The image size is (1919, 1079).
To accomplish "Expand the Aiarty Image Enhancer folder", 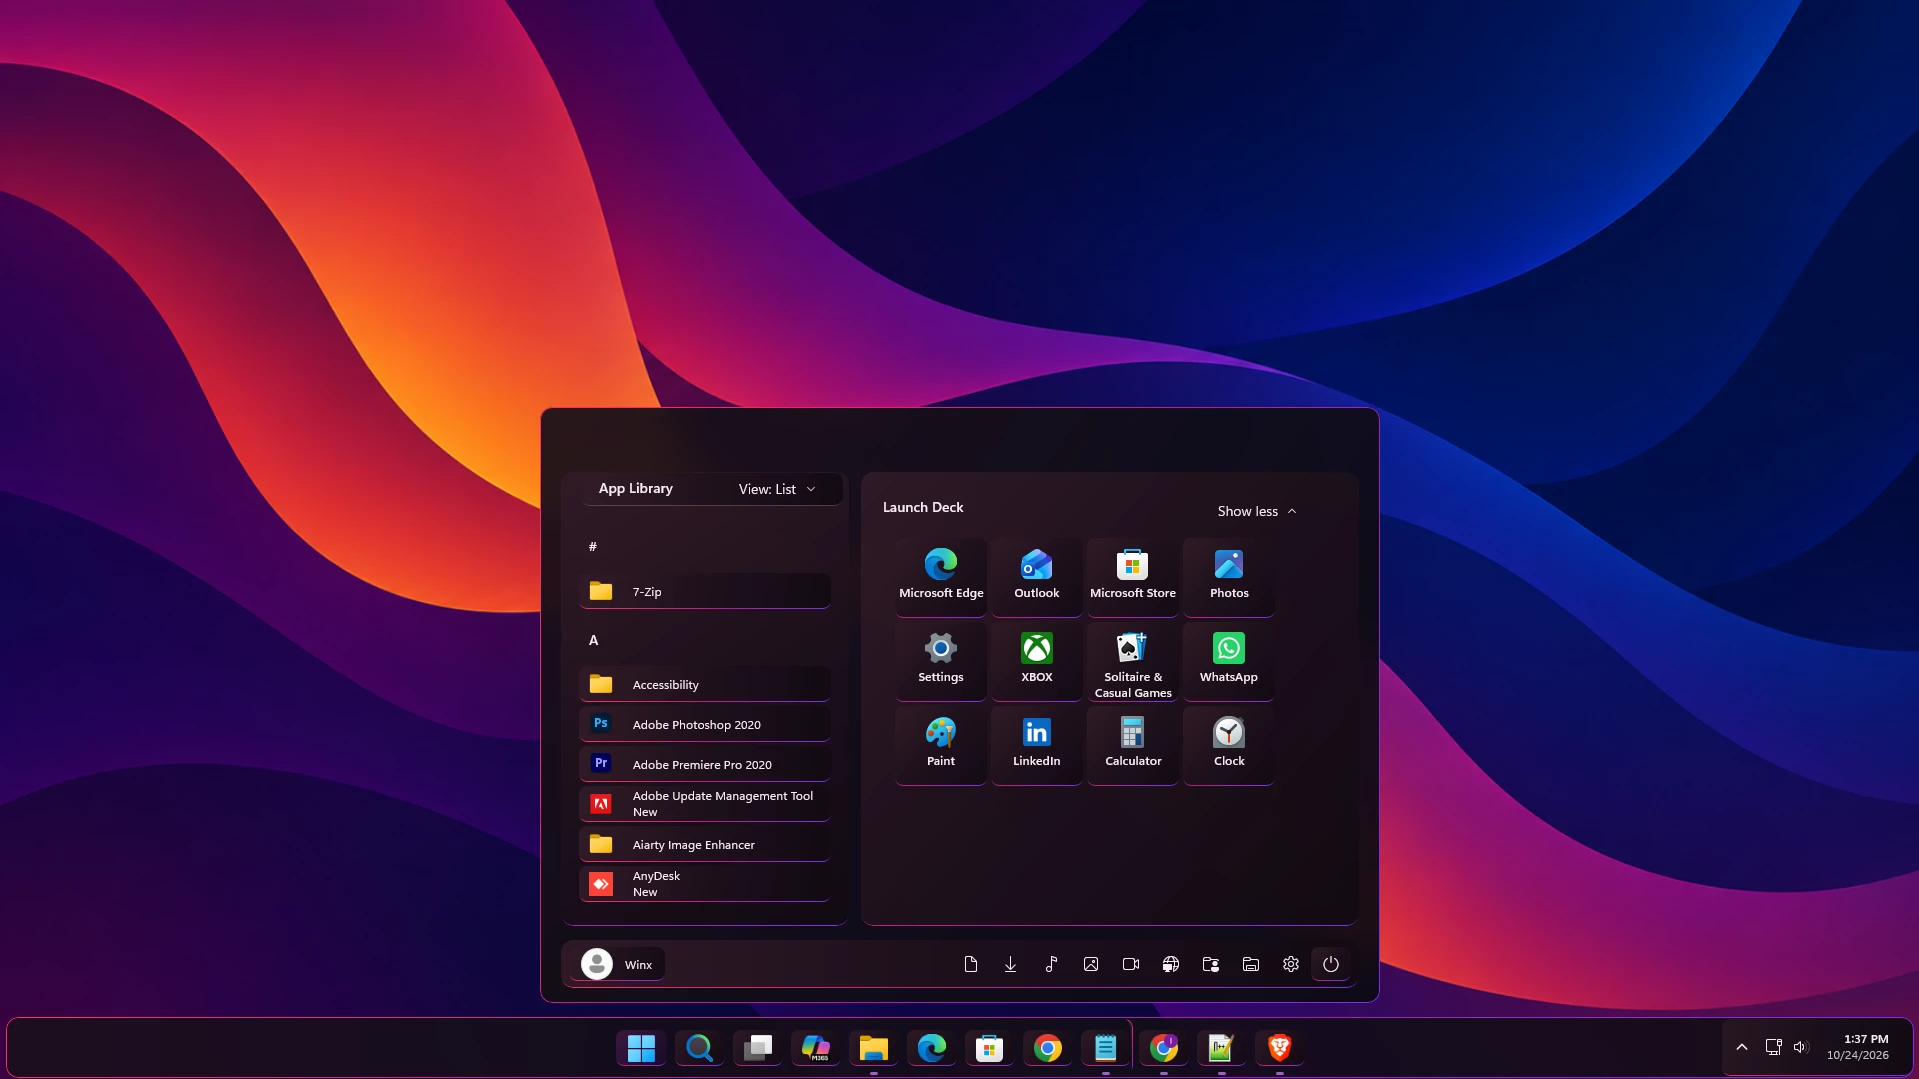I will [705, 844].
